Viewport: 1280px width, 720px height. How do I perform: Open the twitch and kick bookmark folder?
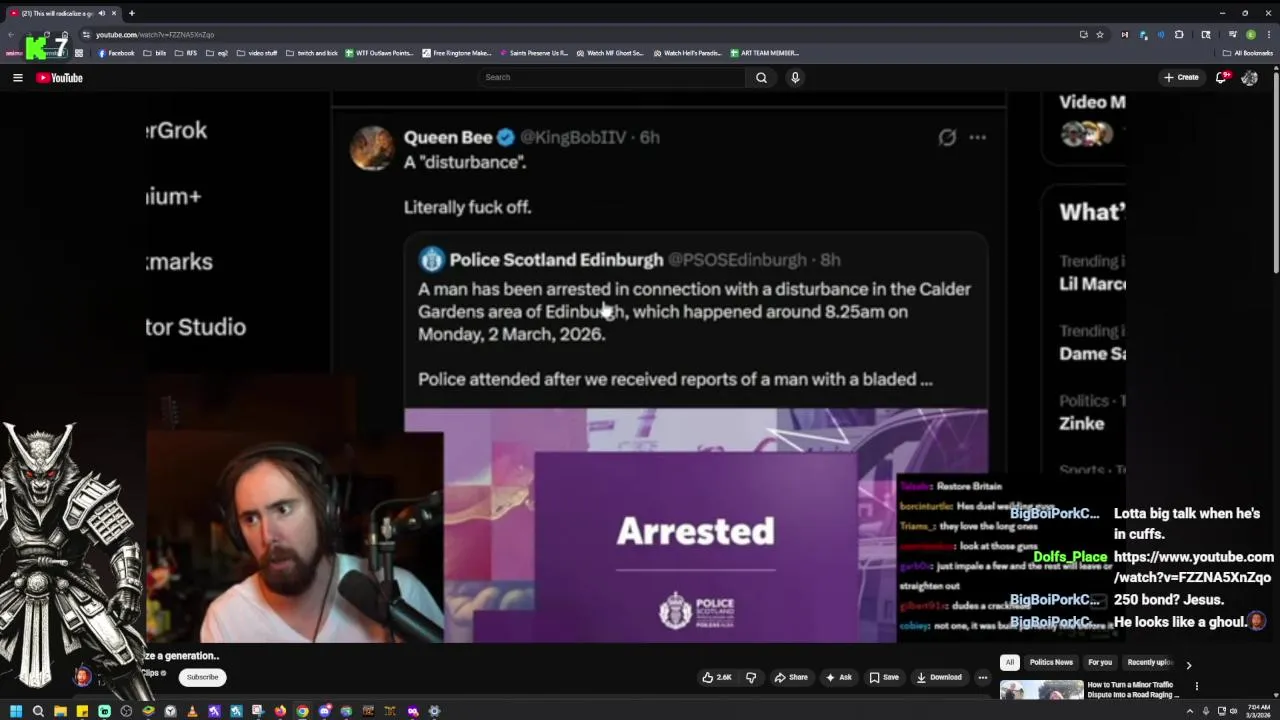click(x=312, y=53)
